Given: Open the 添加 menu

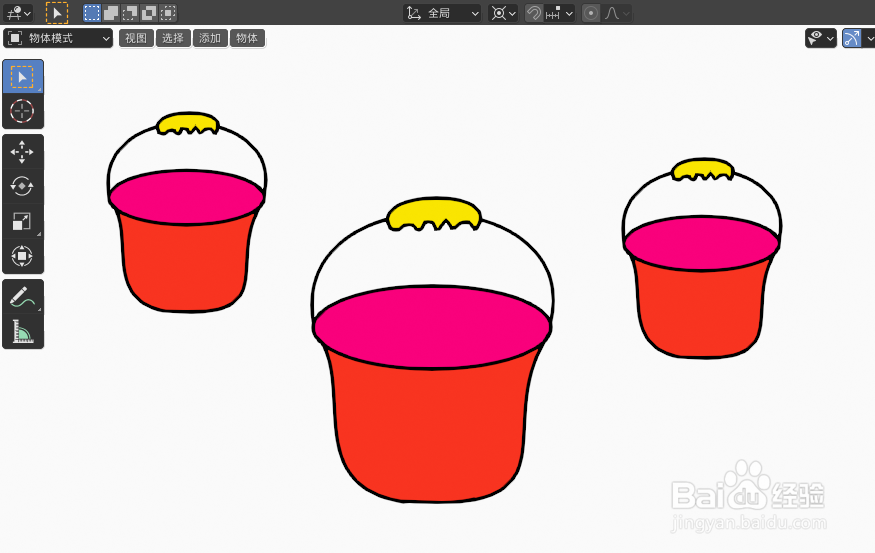Looking at the screenshot, I should click(x=210, y=38).
